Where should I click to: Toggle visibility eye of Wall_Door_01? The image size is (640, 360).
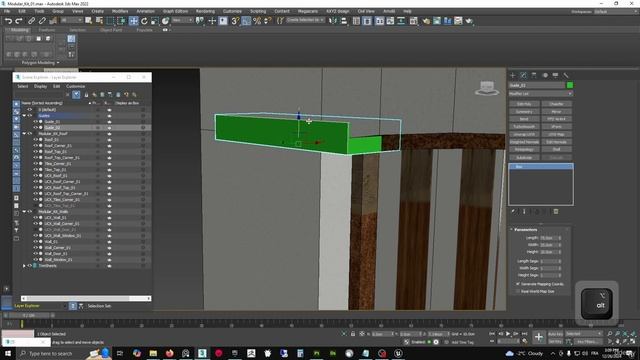[36, 253]
